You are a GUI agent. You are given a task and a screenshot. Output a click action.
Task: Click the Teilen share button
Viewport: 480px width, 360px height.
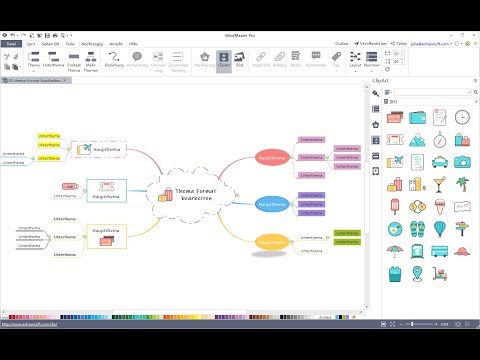pyautogui.click(x=399, y=44)
